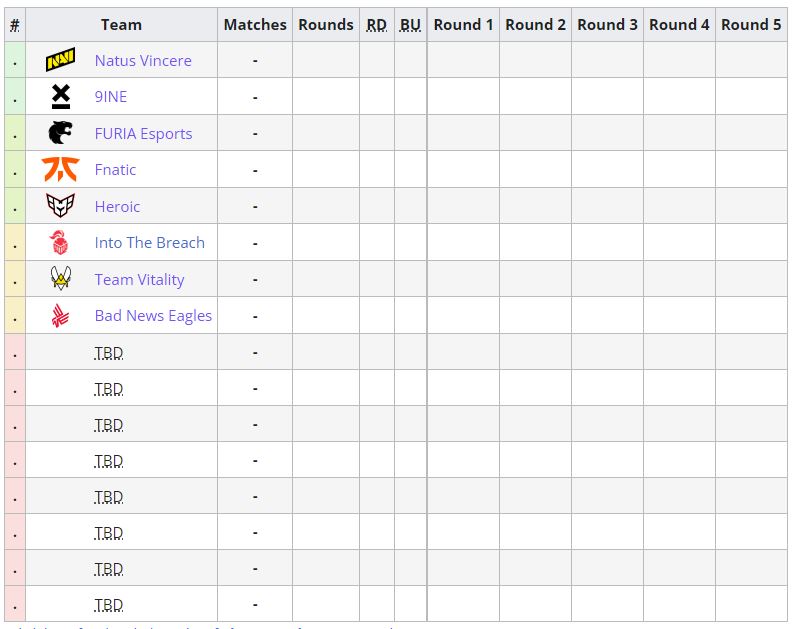Screen dimensions: 795x629
Task: Click the # column header
Action: (x=15, y=25)
